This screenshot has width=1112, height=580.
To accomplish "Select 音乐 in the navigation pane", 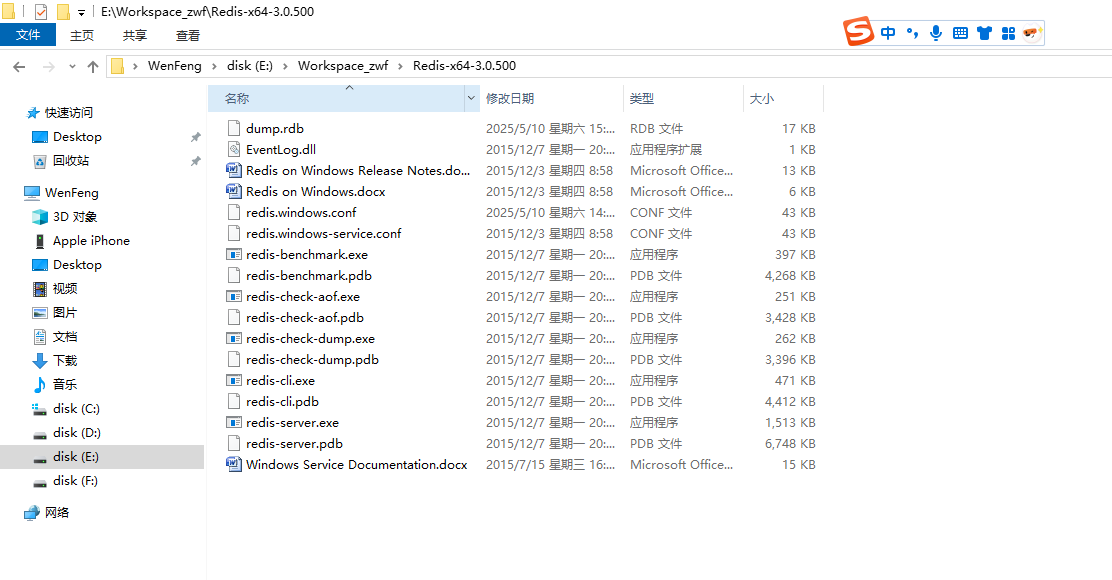I will [65, 384].
